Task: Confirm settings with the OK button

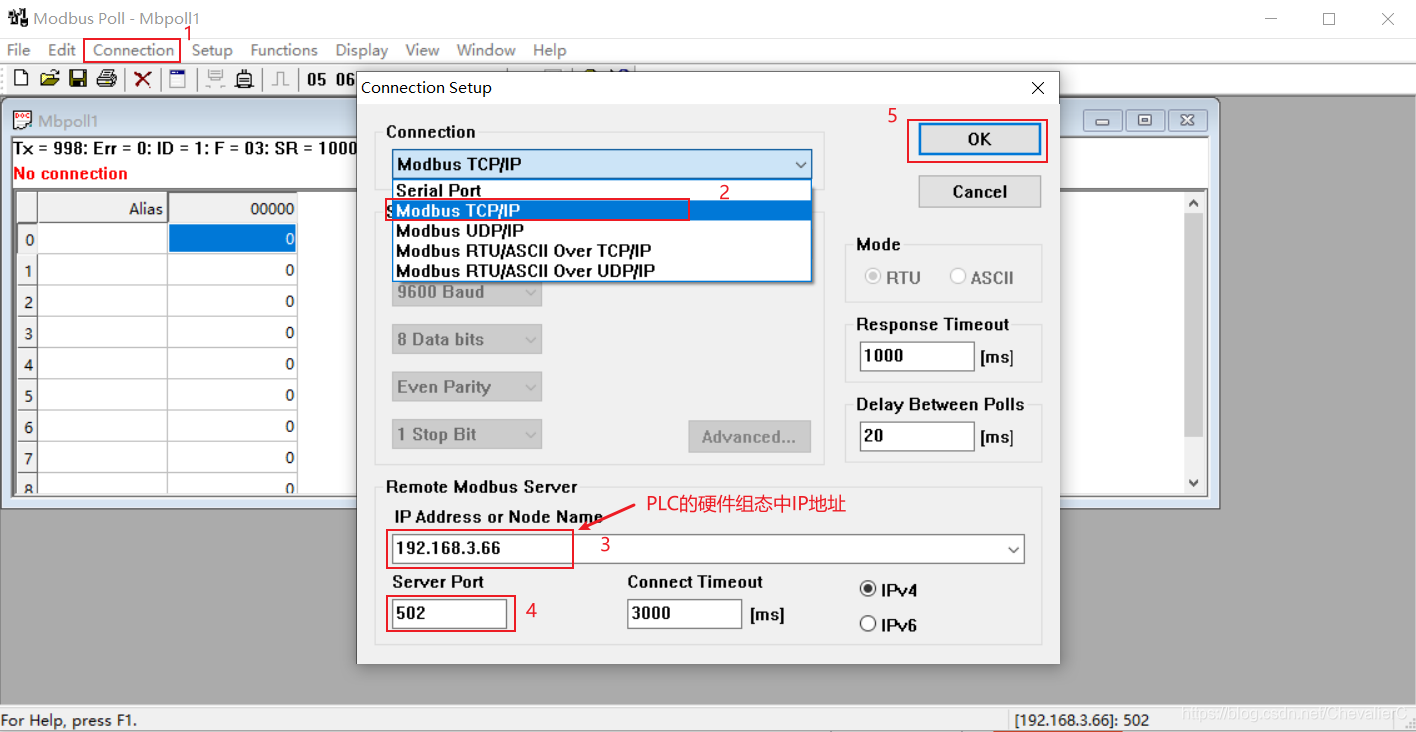Action: tap(977, 139)
